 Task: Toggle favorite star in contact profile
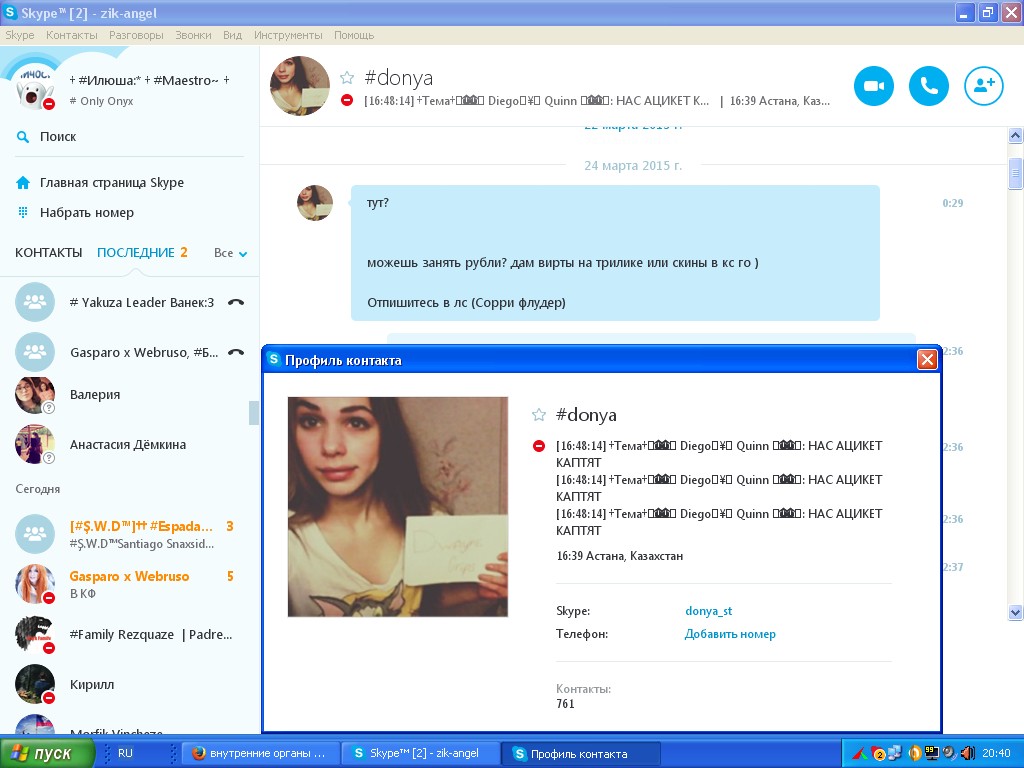tap(539, 415)
